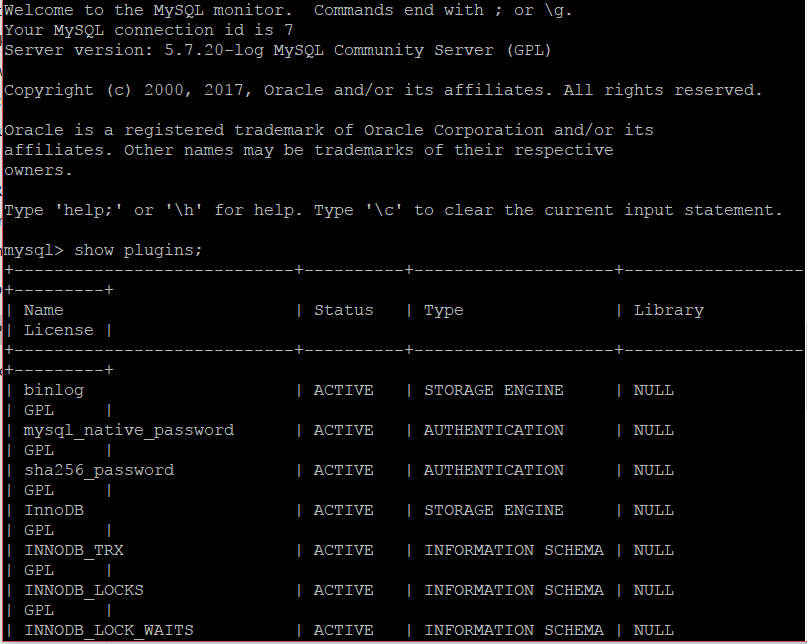Click the 'show plugins;' command text

[x=138, y=250]
